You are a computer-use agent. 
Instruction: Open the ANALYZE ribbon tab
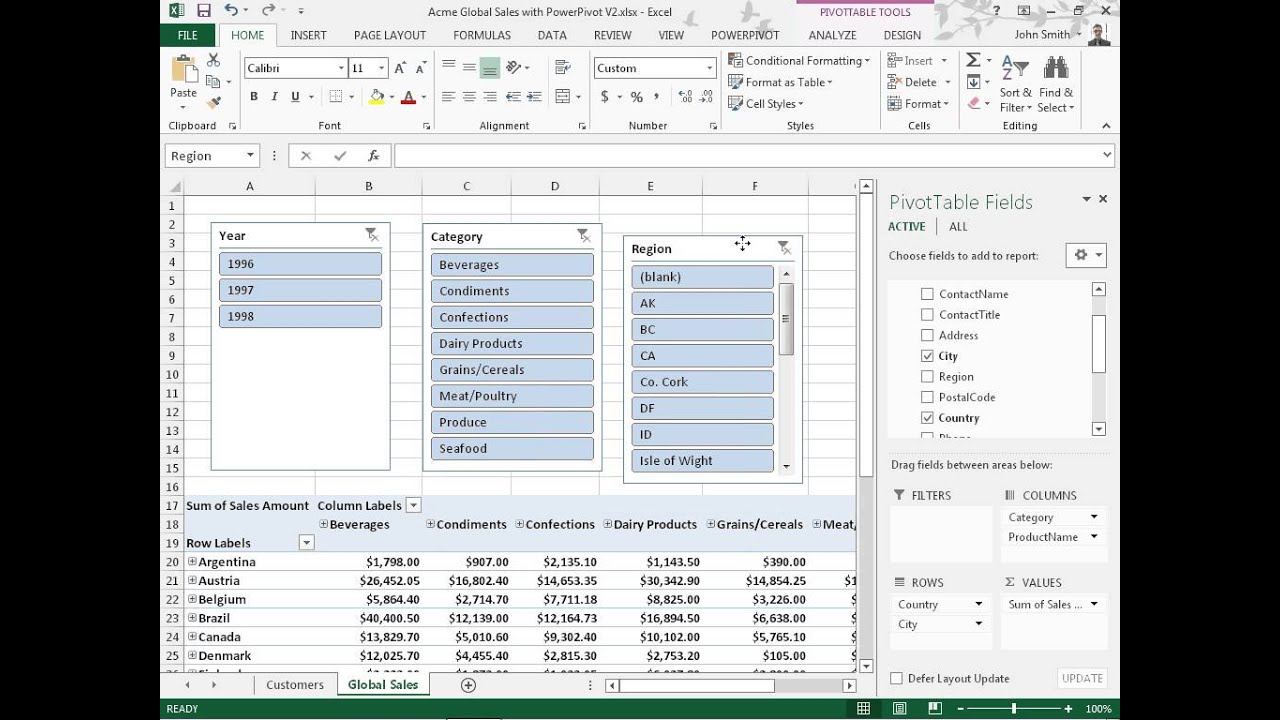tap(832, 35)
